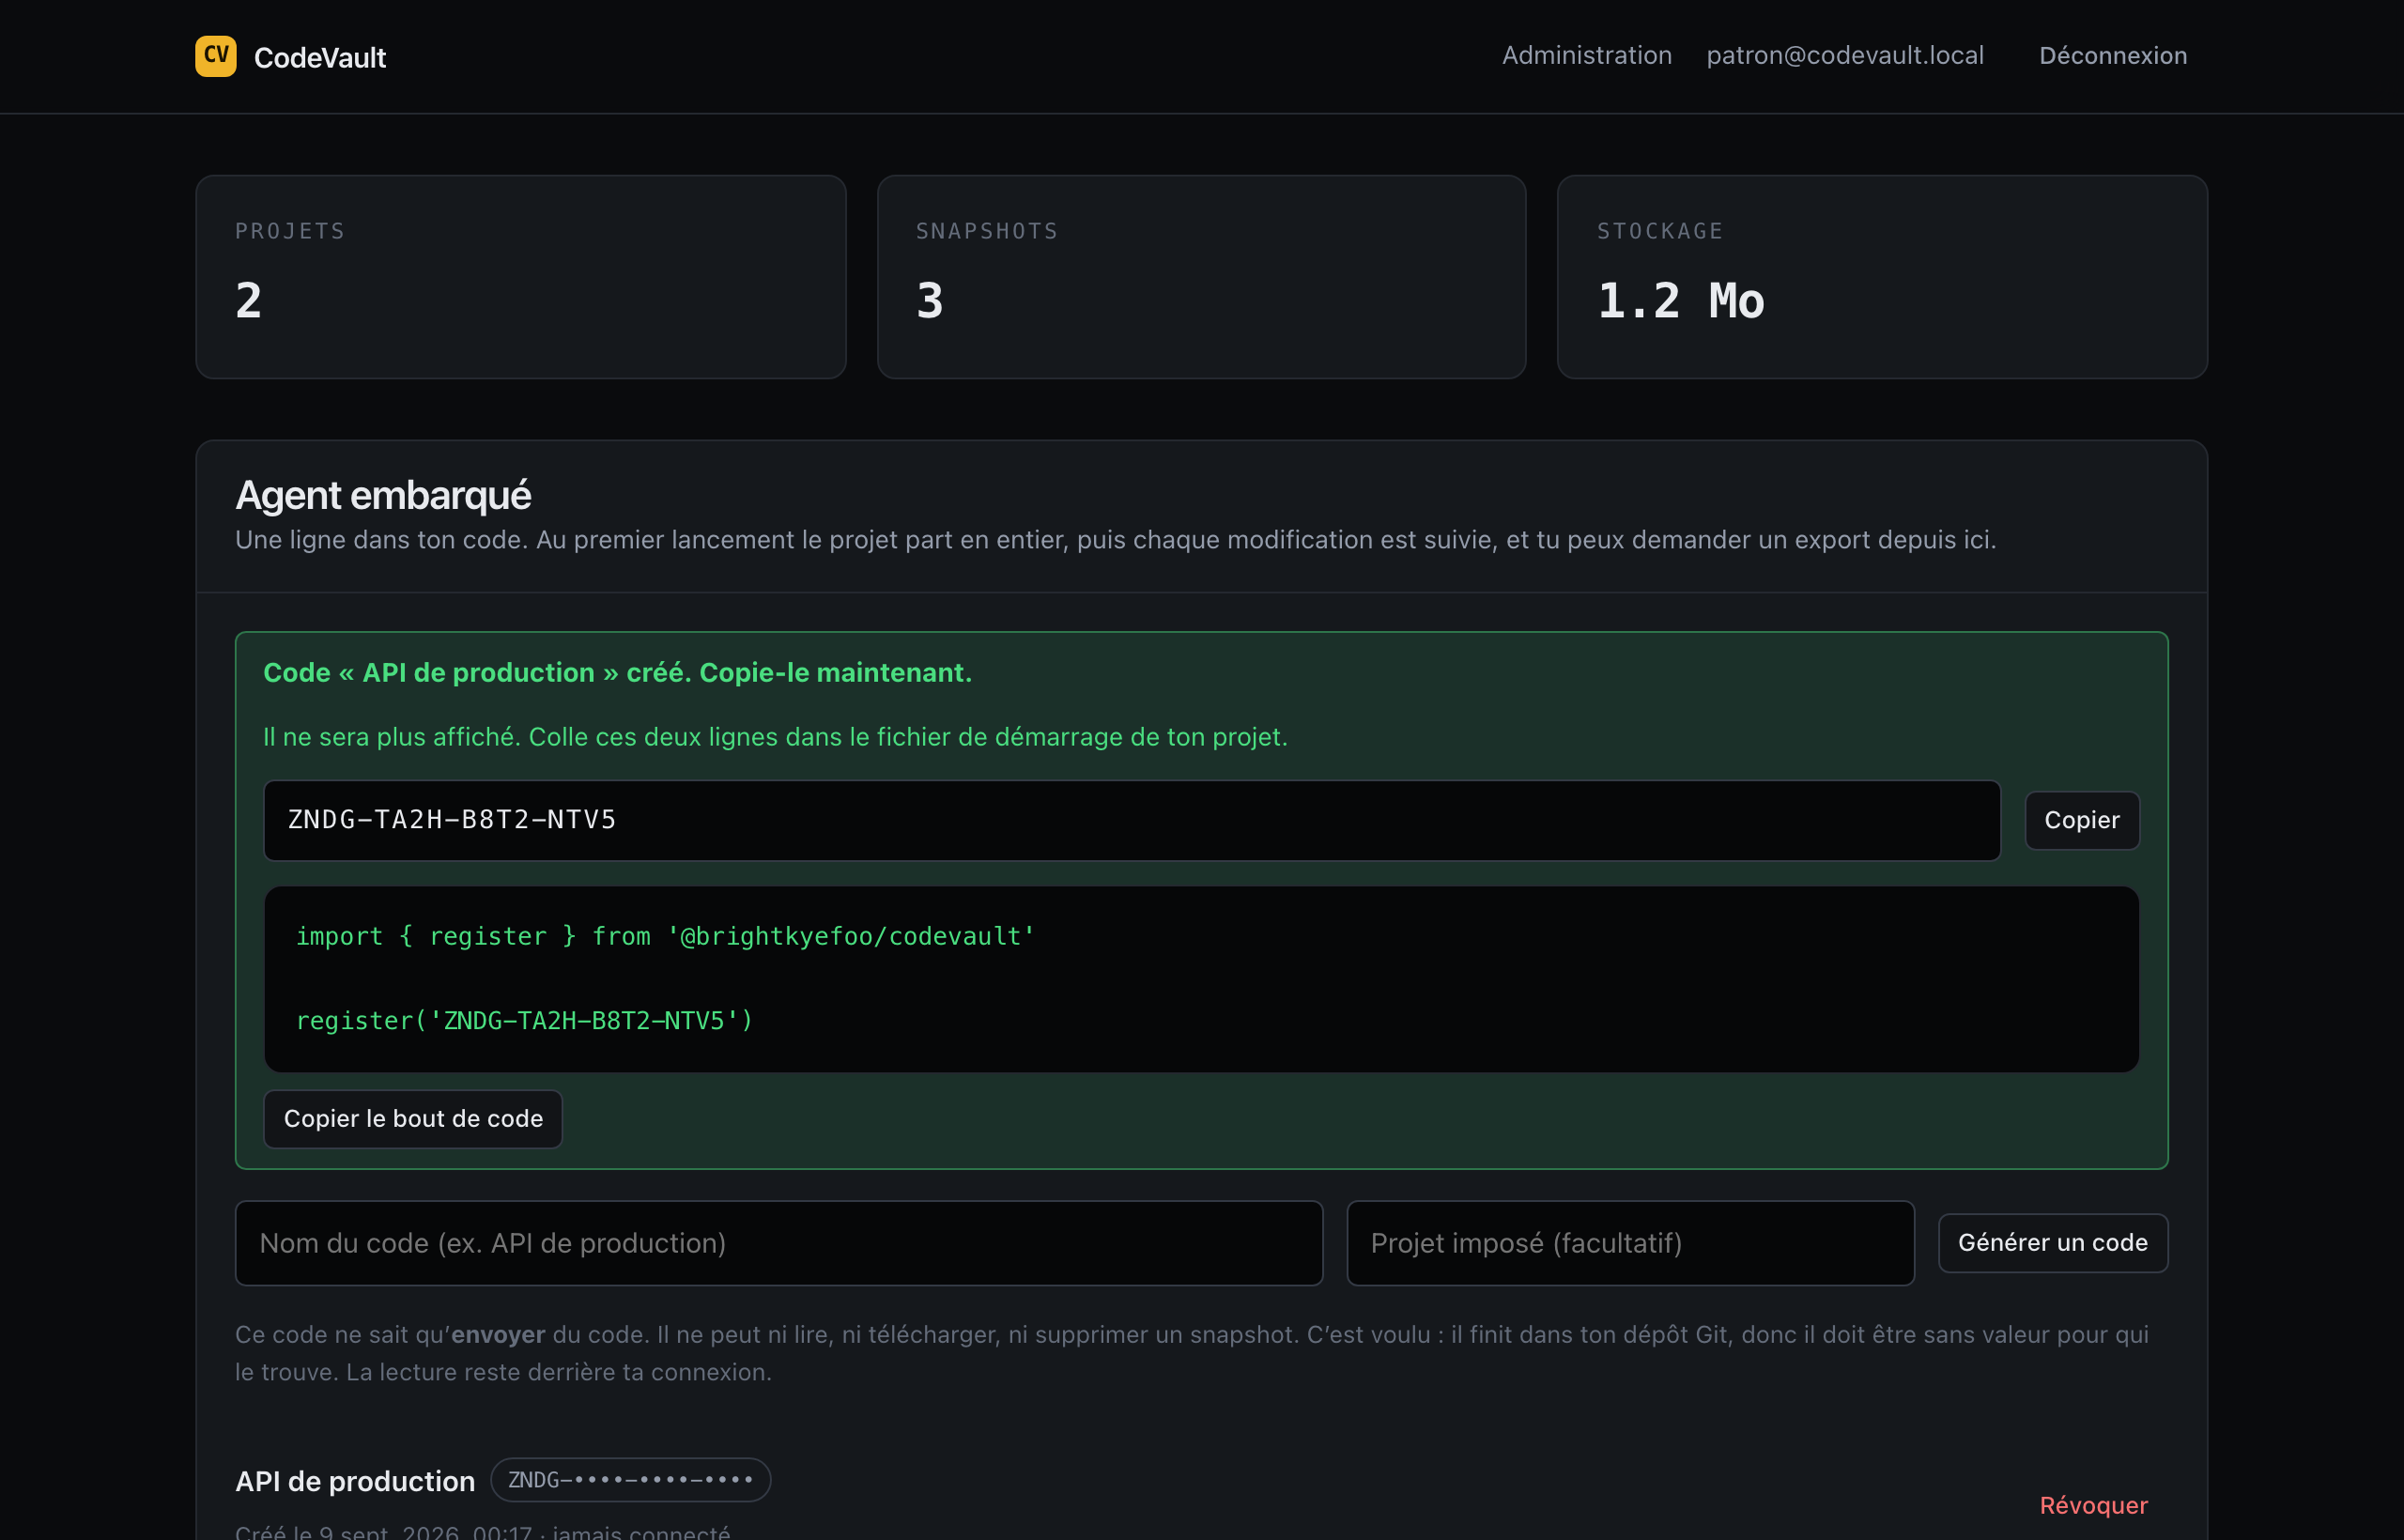
Task: Click the Projets stat card value 2
Action: pos(249,300)
